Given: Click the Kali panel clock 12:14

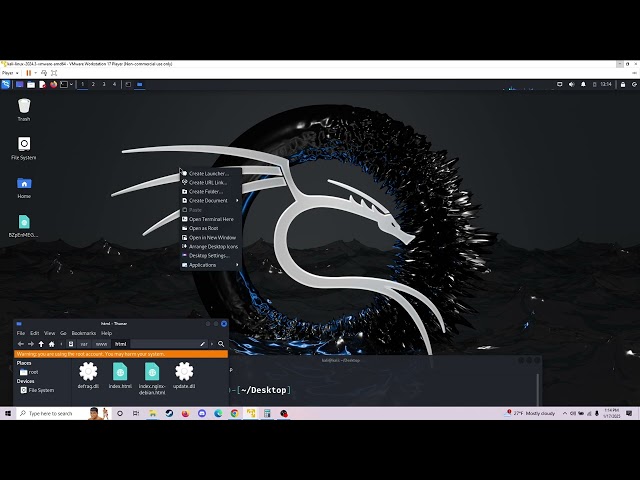Looking at the screenshot, I should point(606,84).
